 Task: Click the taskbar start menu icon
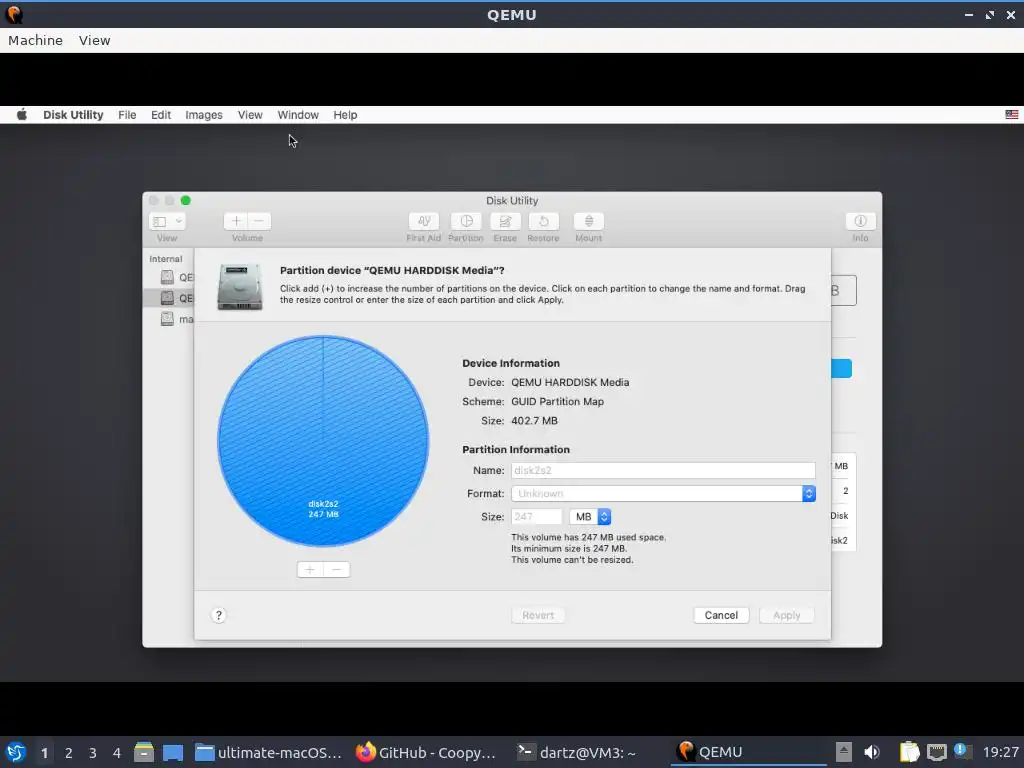[16, 752]
